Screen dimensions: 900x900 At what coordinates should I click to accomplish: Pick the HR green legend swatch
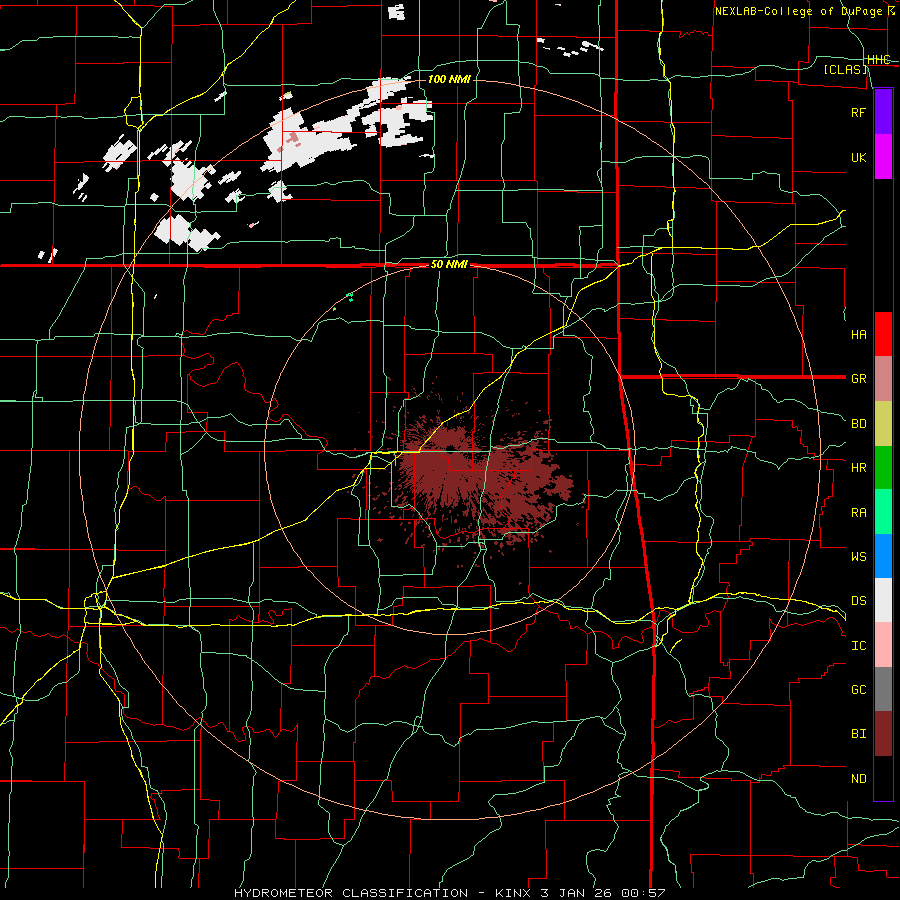tap(883, 467)
